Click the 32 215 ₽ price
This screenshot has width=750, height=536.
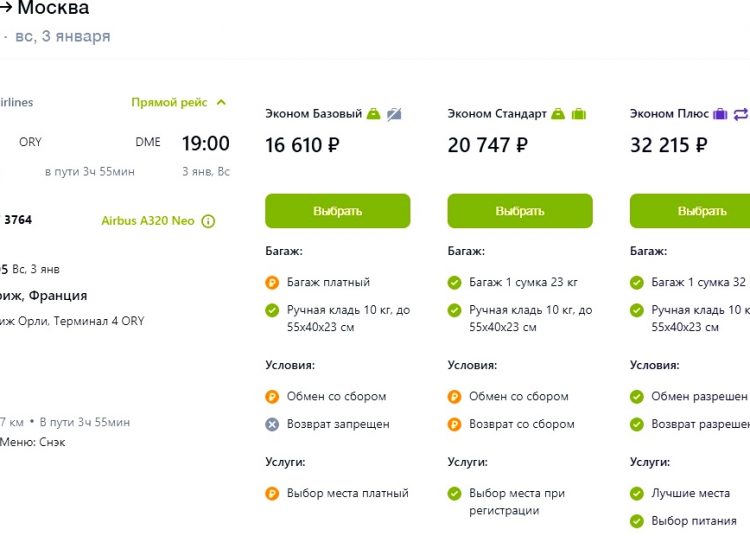pos(669,145)
